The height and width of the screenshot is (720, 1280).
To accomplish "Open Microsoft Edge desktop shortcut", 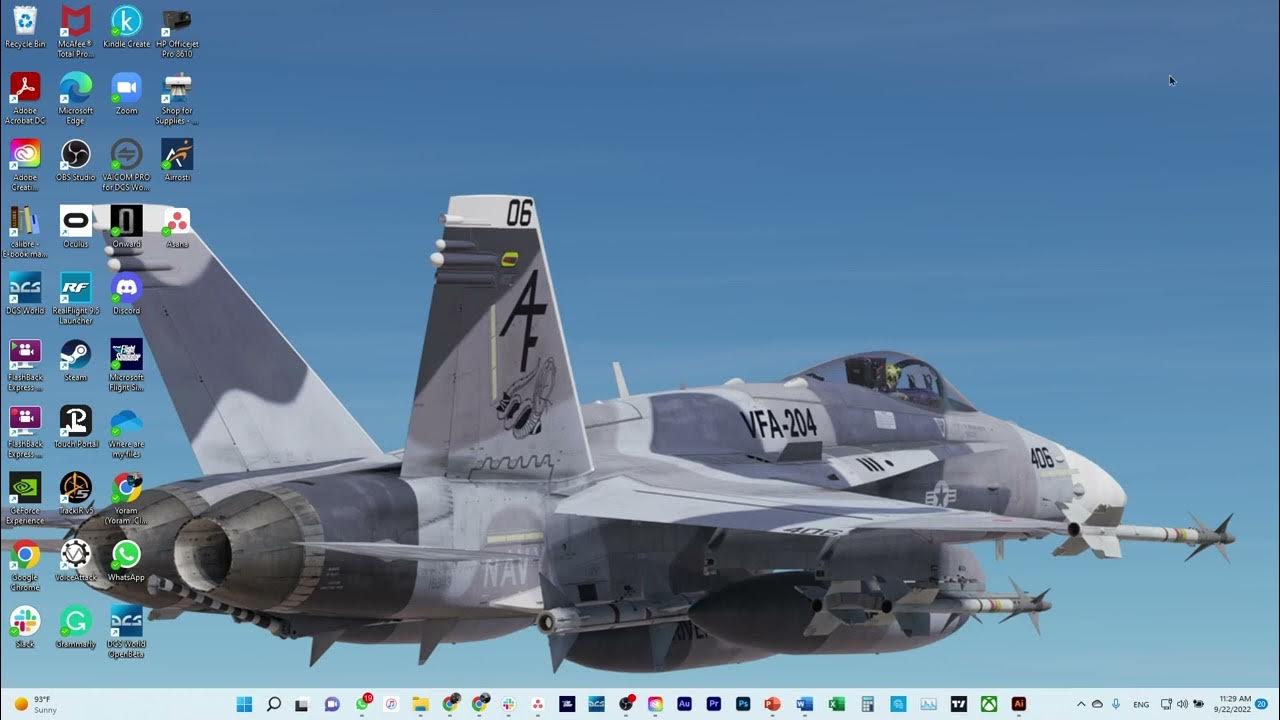I will [x=75, y=98].
